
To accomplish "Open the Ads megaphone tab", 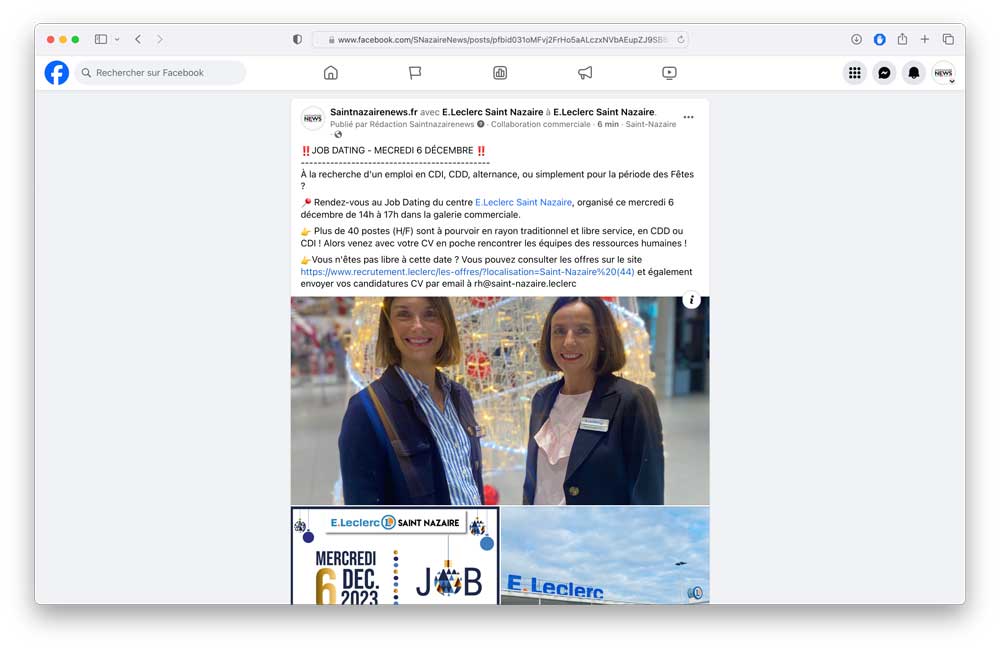I will click(x=585, y=73).
